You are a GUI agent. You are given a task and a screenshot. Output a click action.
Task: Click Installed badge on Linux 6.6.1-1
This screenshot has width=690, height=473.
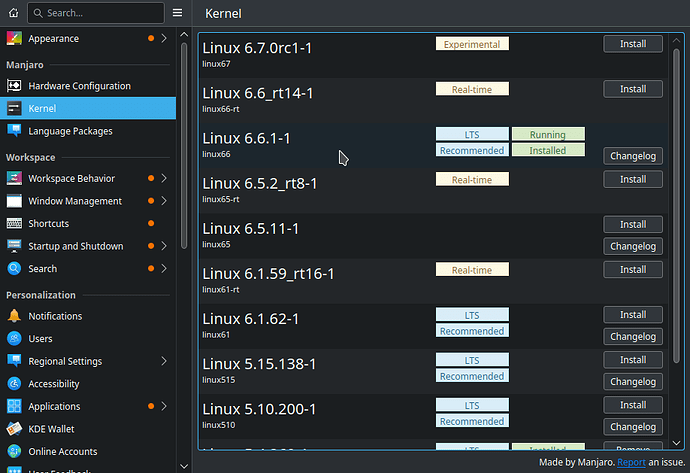548,150
